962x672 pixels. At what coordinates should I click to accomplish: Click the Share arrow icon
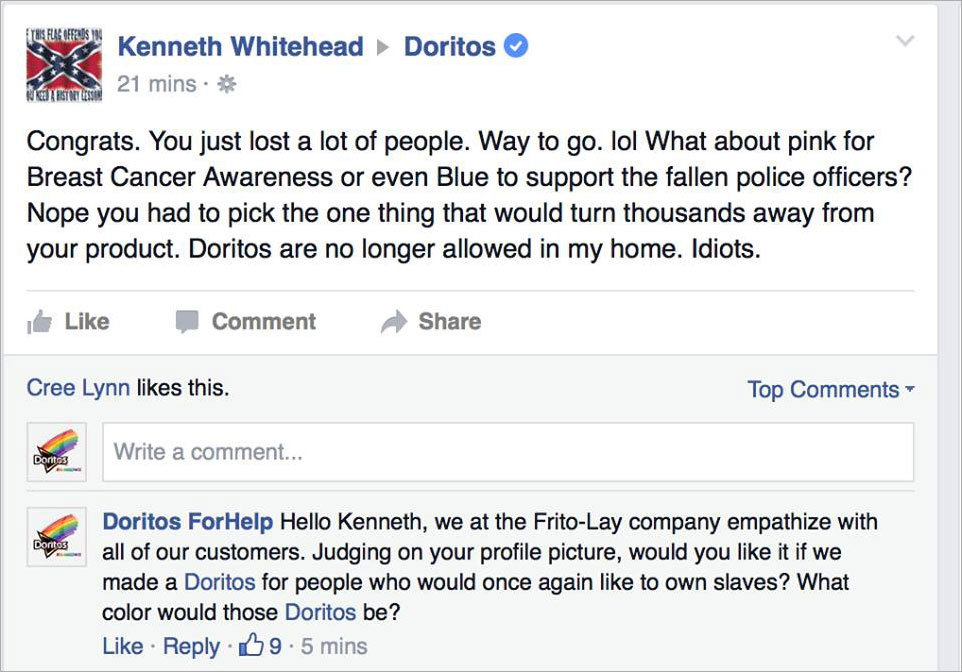(395, 321)
